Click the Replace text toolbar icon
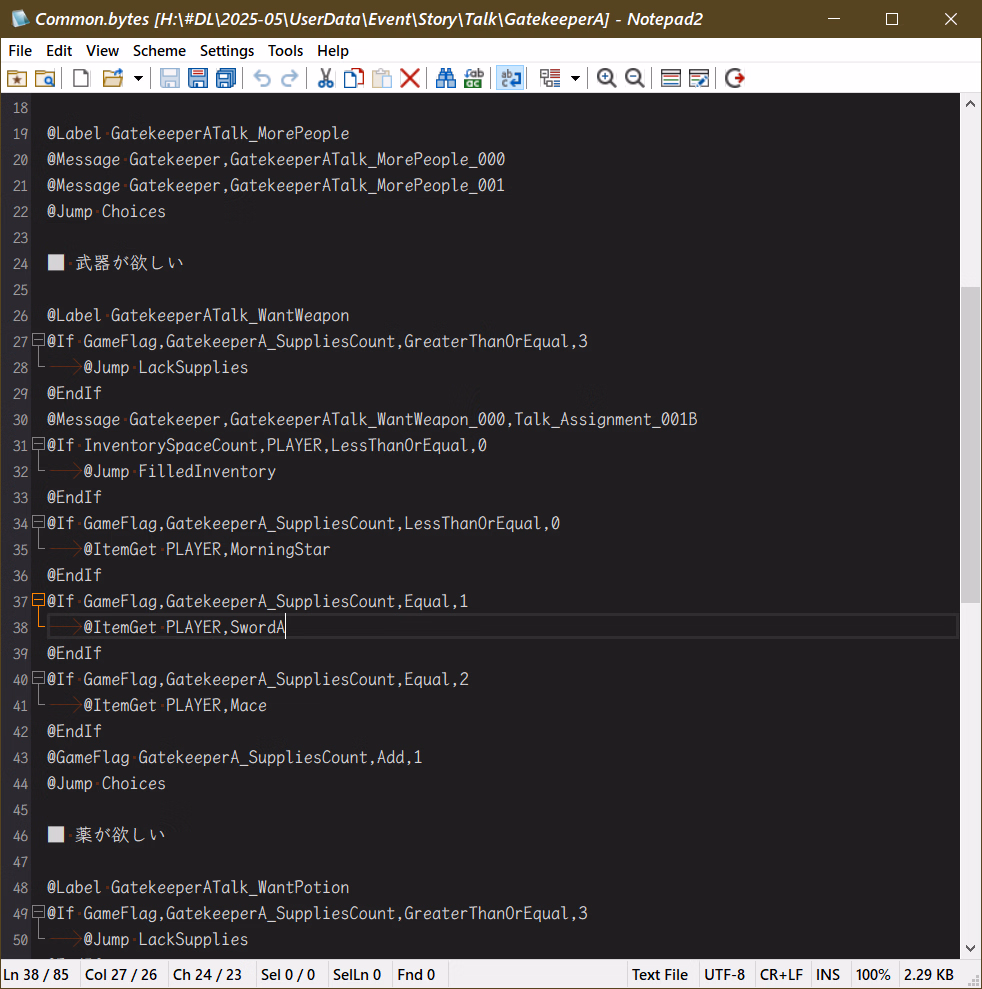 click(473, 78)
